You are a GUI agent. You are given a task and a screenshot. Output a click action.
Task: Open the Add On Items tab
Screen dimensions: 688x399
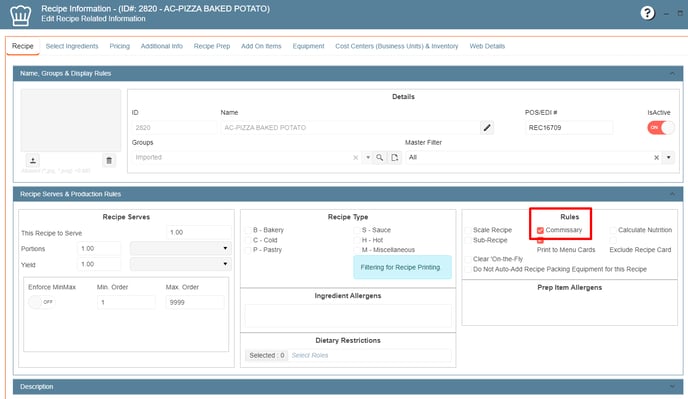click(261, 46)
